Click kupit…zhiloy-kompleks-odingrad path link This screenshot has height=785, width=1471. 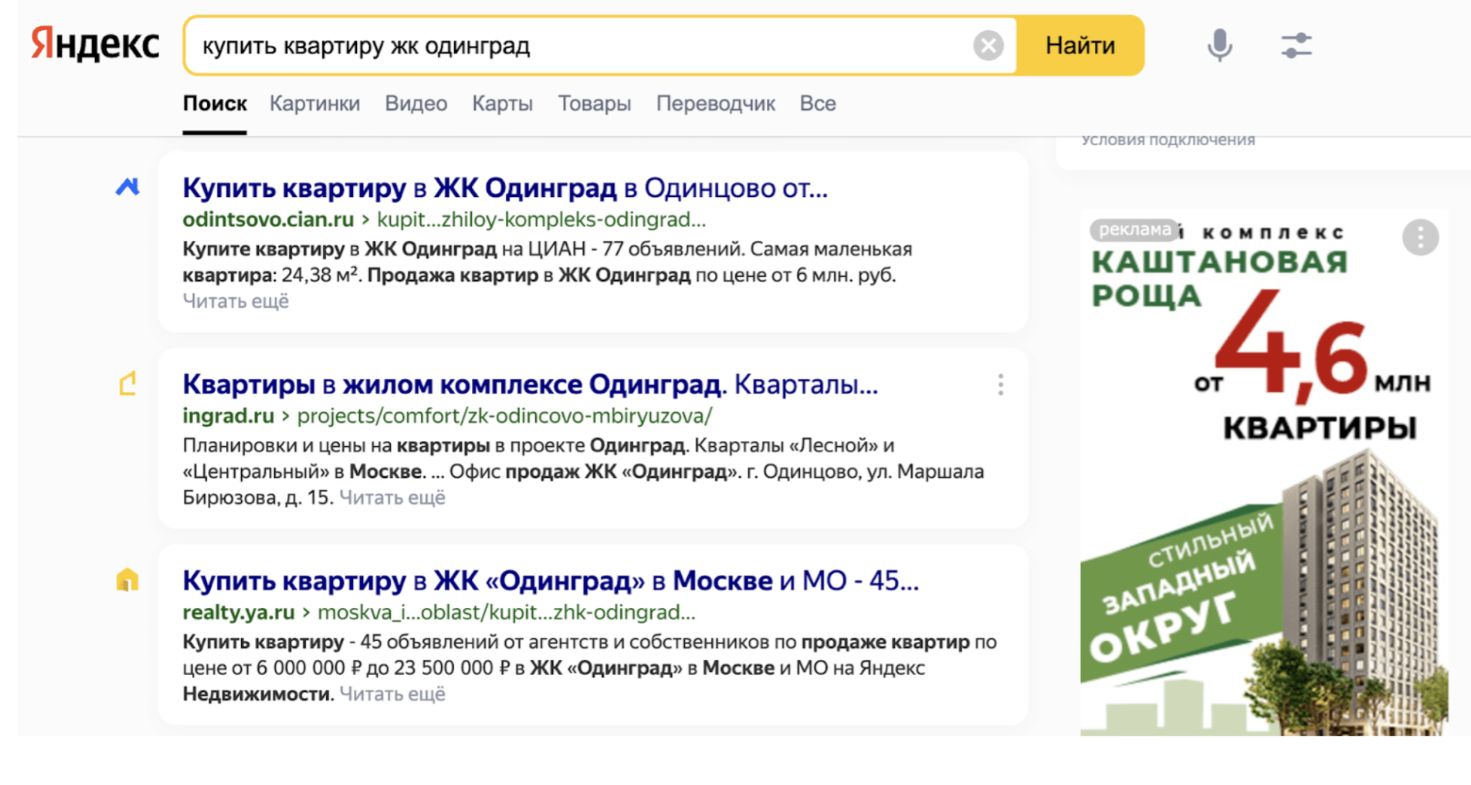541,220
